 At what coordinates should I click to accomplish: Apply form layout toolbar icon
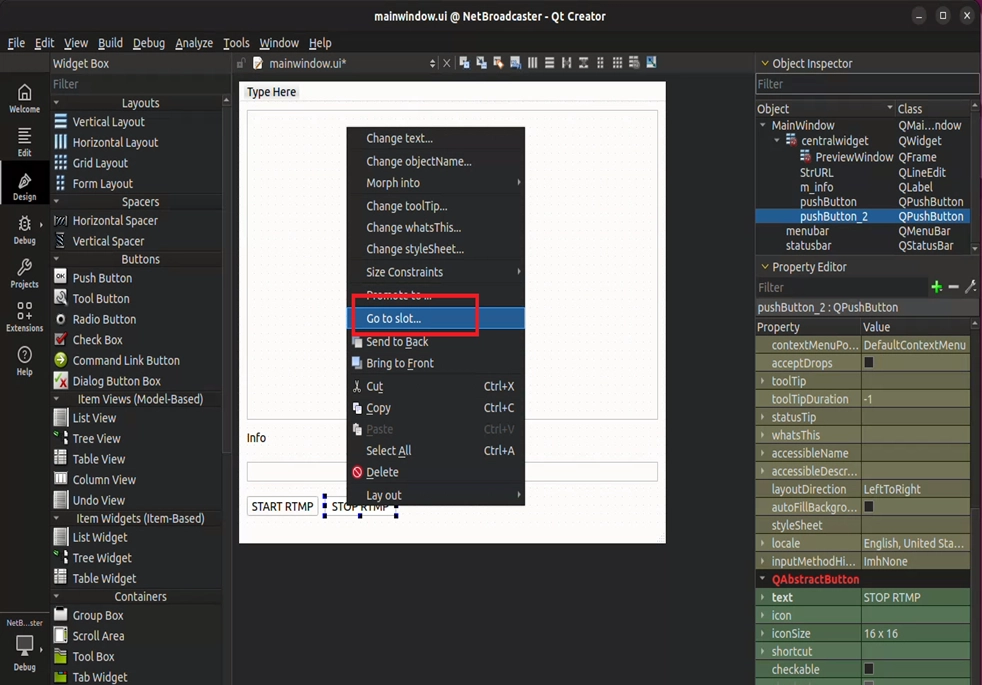600,63
